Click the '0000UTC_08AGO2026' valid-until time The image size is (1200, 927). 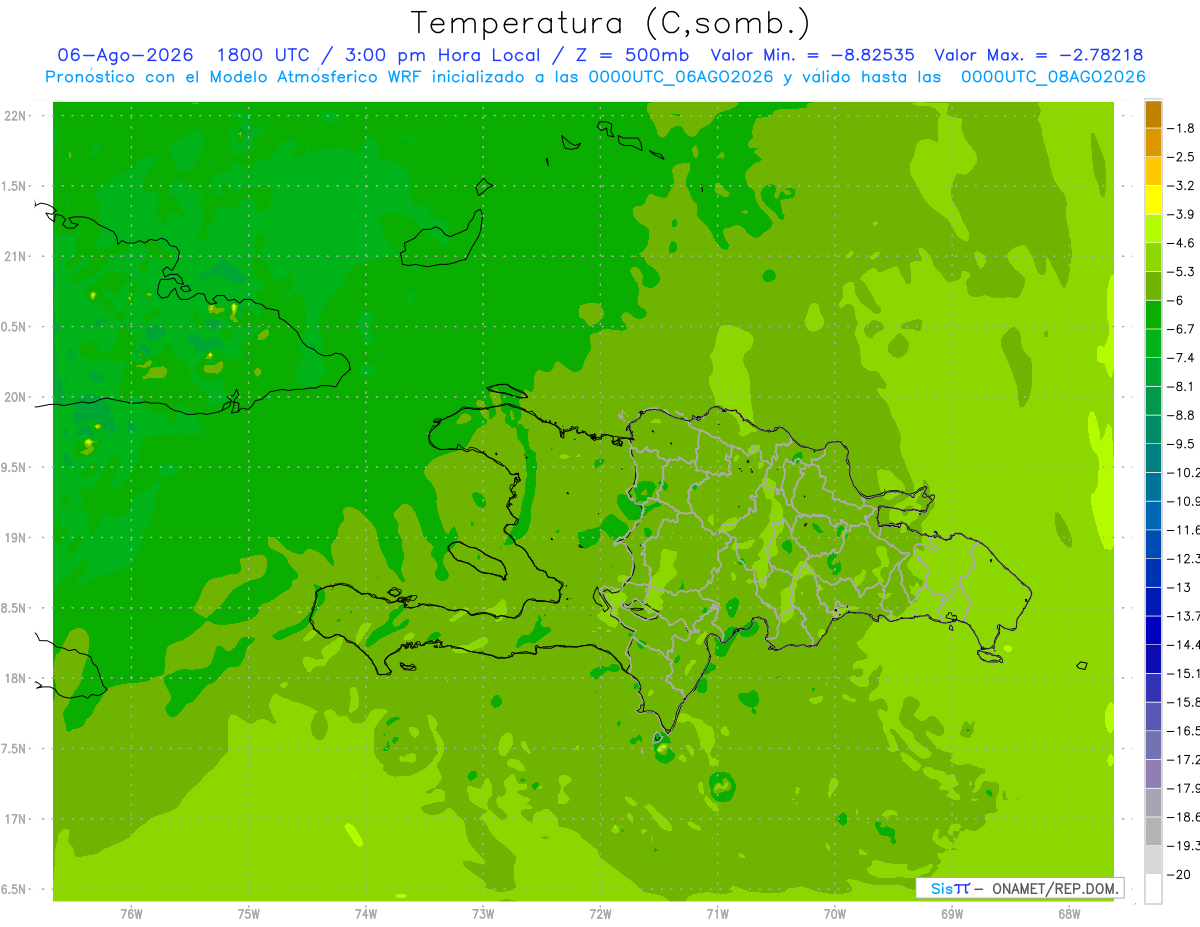click(x=1053, y=76)
